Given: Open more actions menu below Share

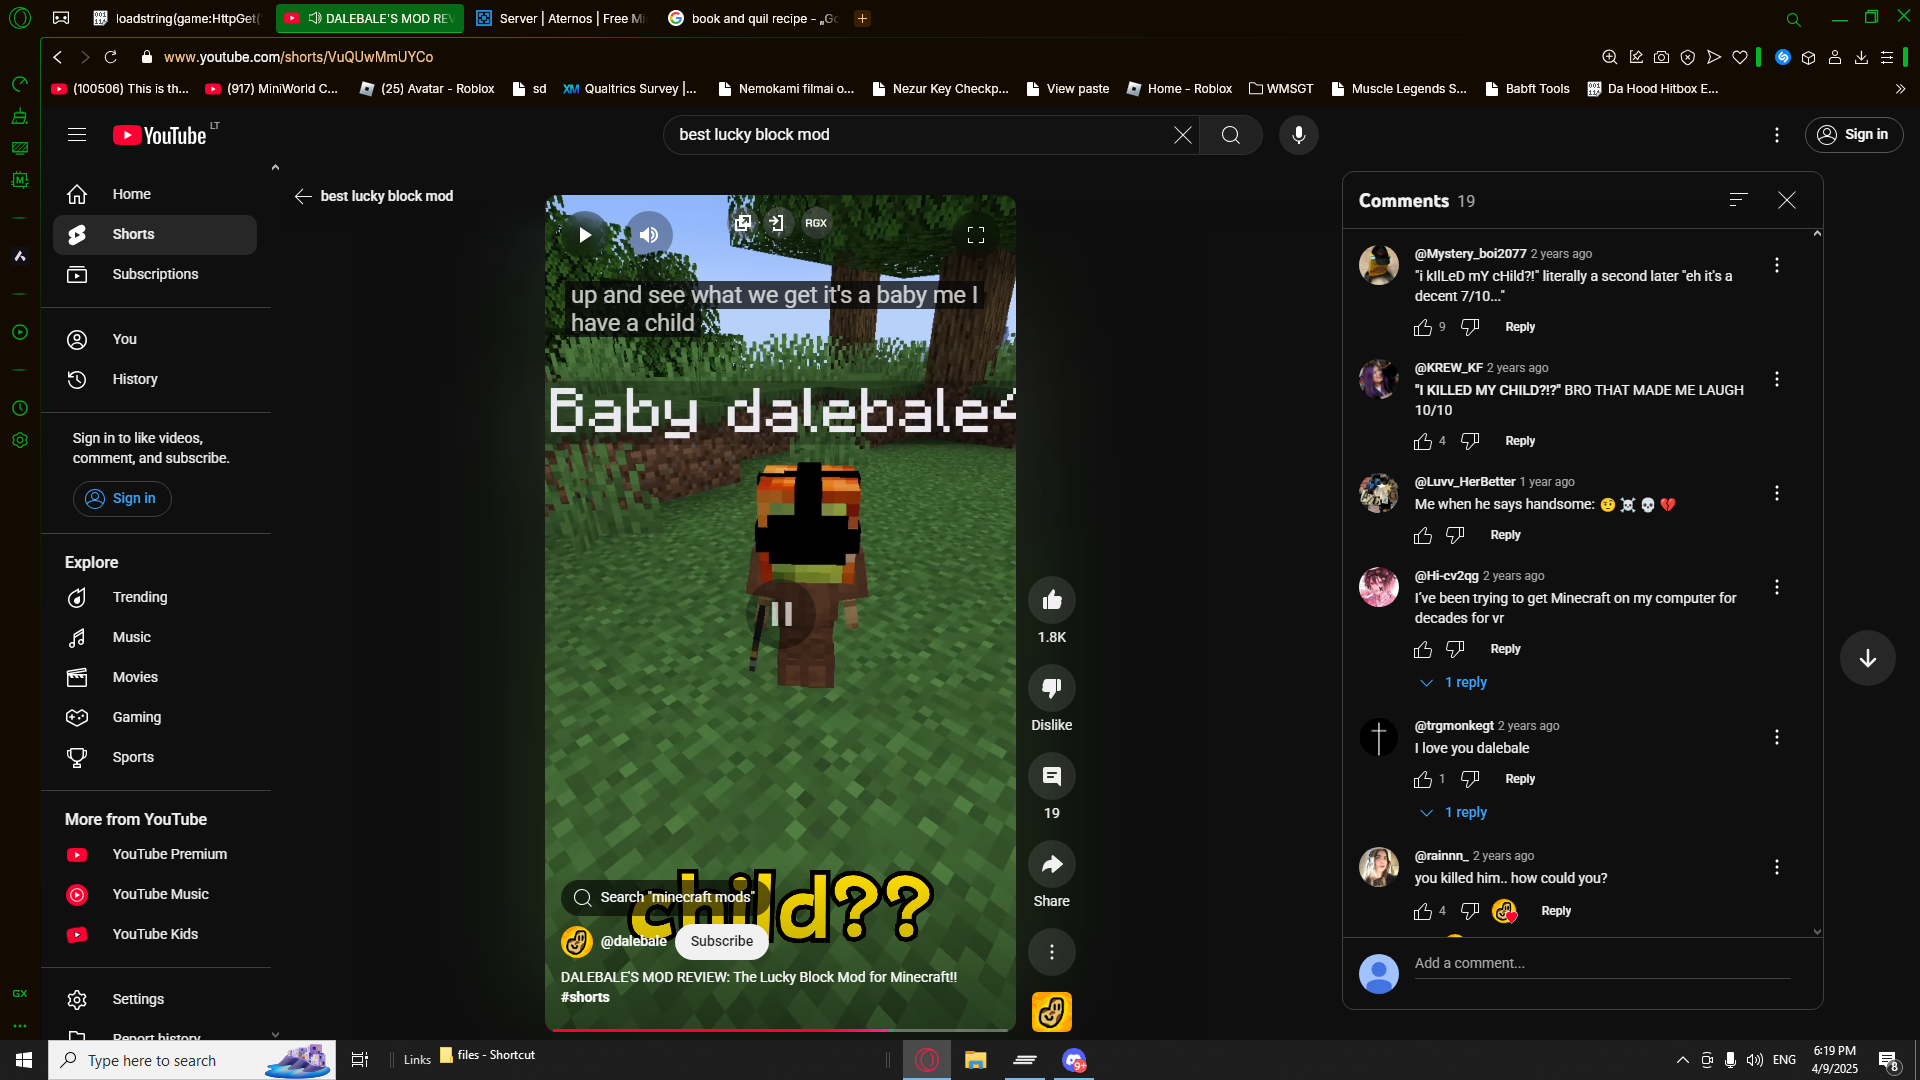Looking at the screenshot, I should point(1052,952).
